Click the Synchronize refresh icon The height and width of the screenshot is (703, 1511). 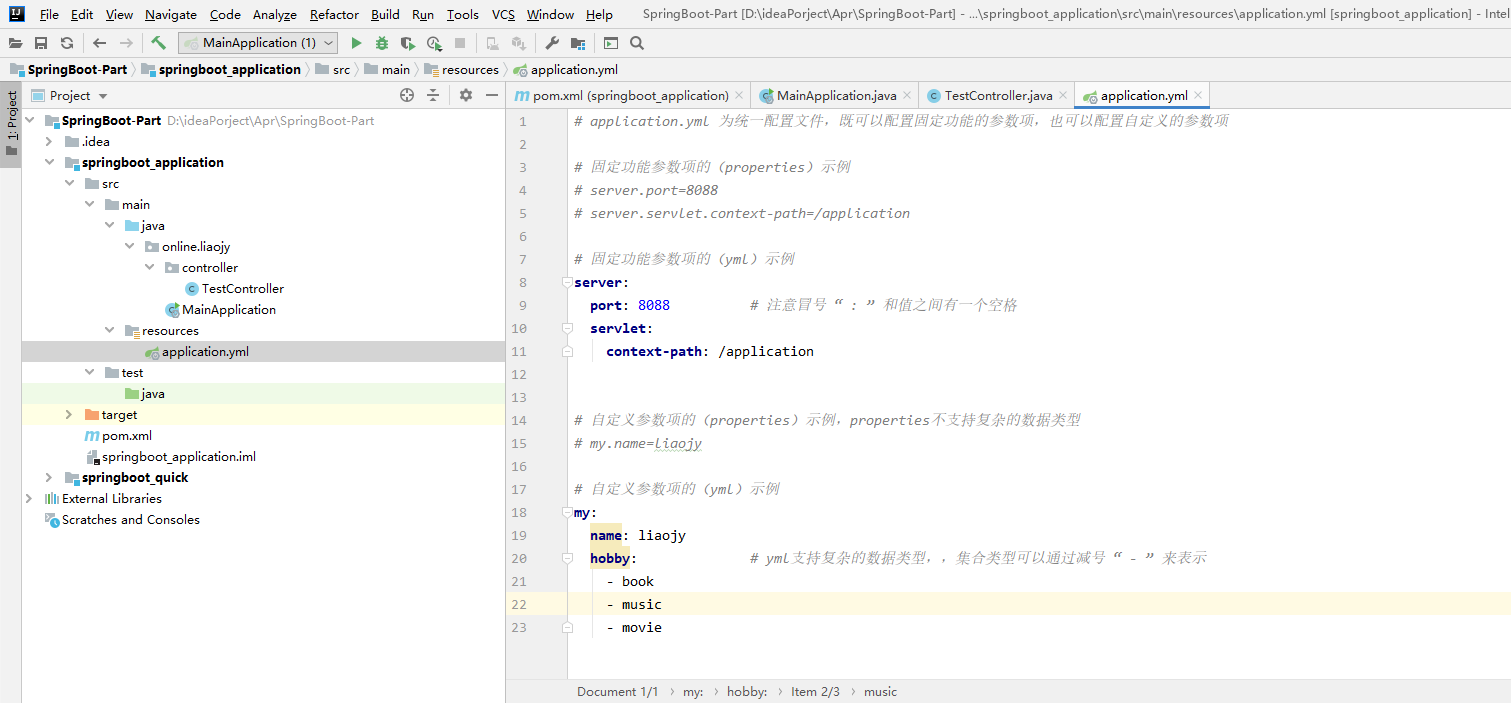point(67,43)
